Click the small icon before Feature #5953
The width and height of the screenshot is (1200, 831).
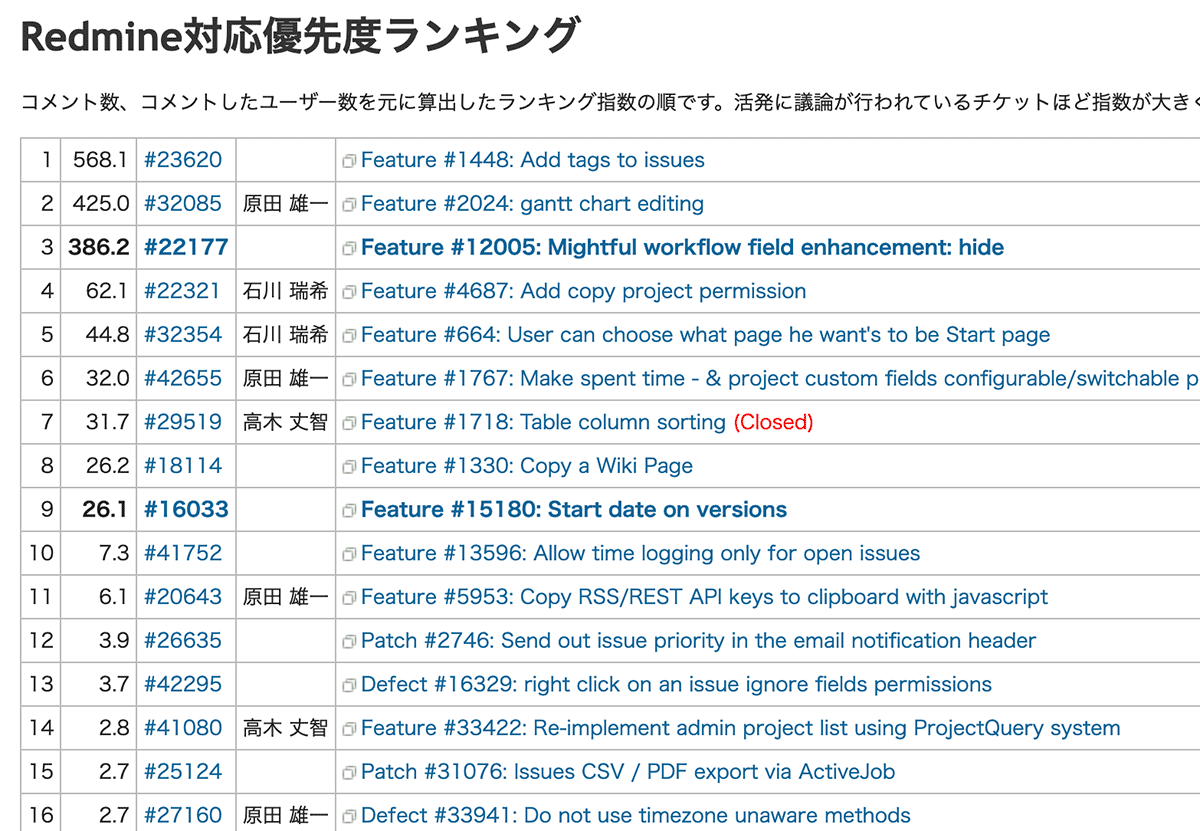pyautogui.click(x=349, y=598)
